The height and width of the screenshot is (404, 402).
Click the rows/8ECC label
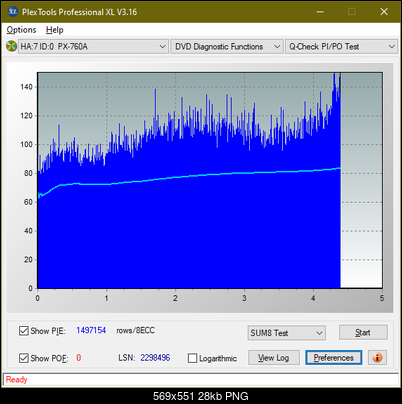[135, 330]
